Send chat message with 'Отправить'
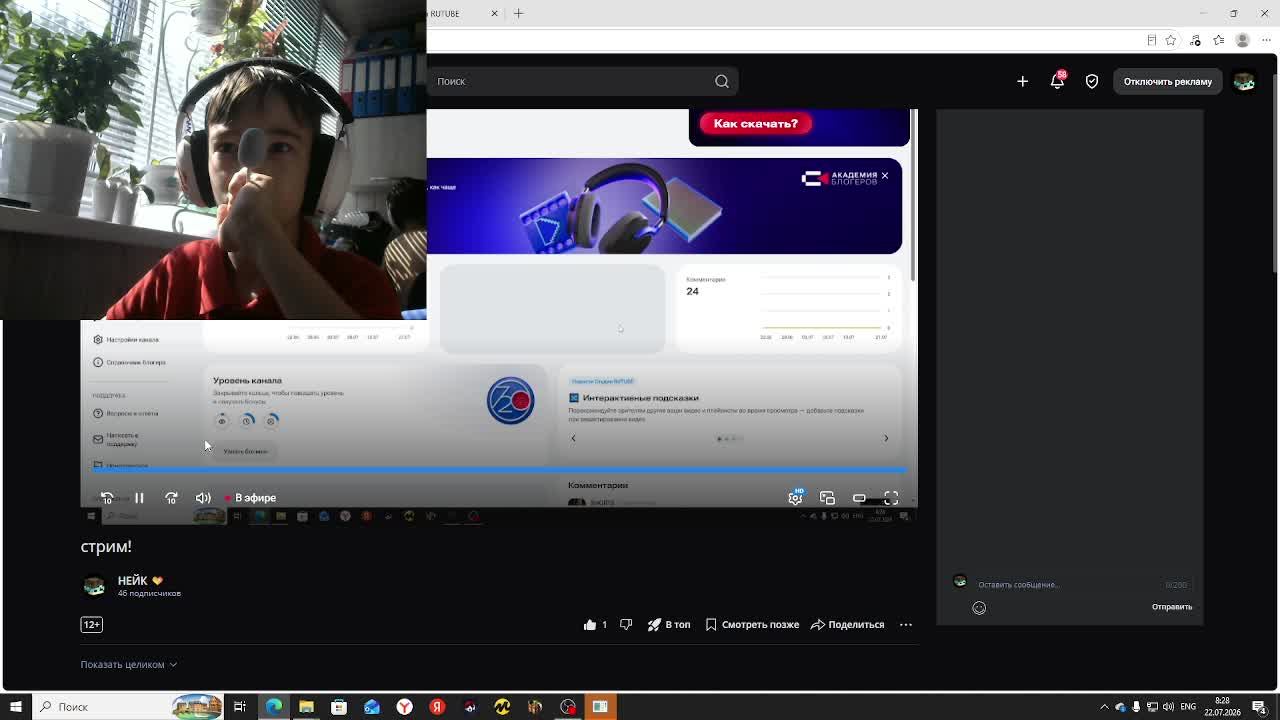The height and width of the screenshot is (720, 1280). pyautogui.click(x=1172, y=607)
